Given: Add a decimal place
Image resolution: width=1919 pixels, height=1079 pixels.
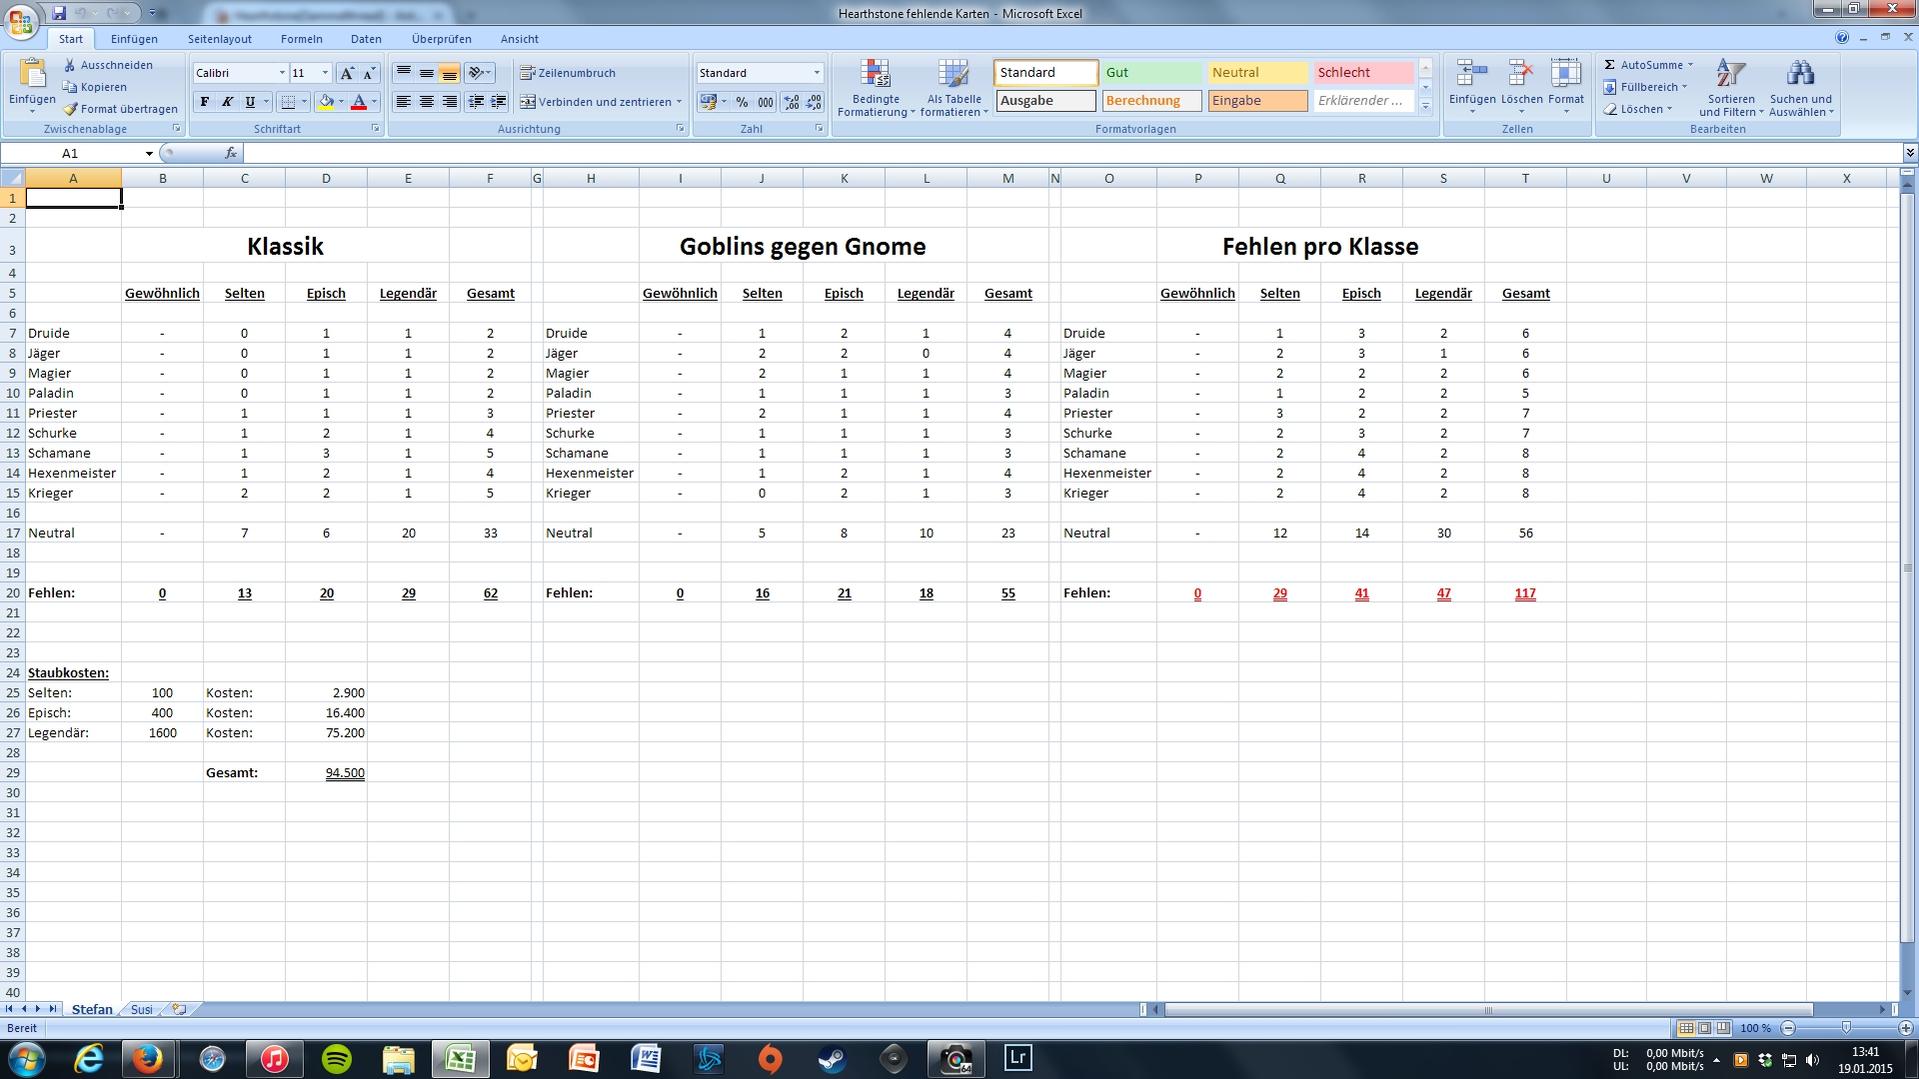Looking at the screenshot, I should pos(791,102).
